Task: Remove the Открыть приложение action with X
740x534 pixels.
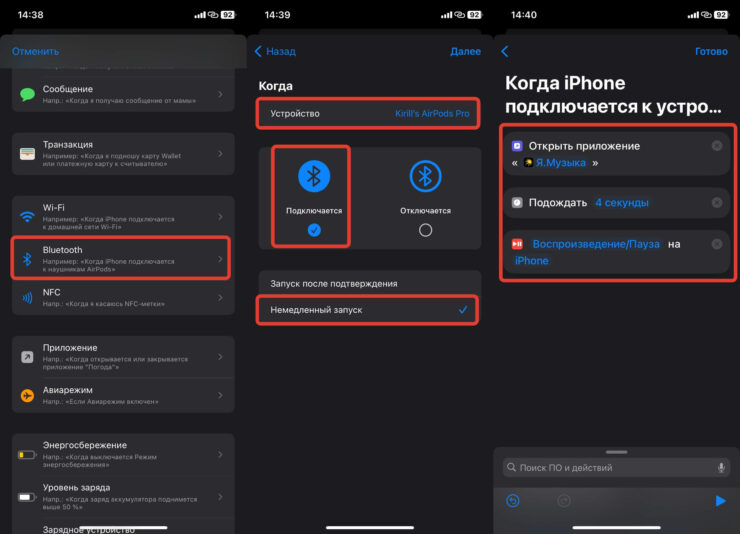Action: [x=716, y=146]
